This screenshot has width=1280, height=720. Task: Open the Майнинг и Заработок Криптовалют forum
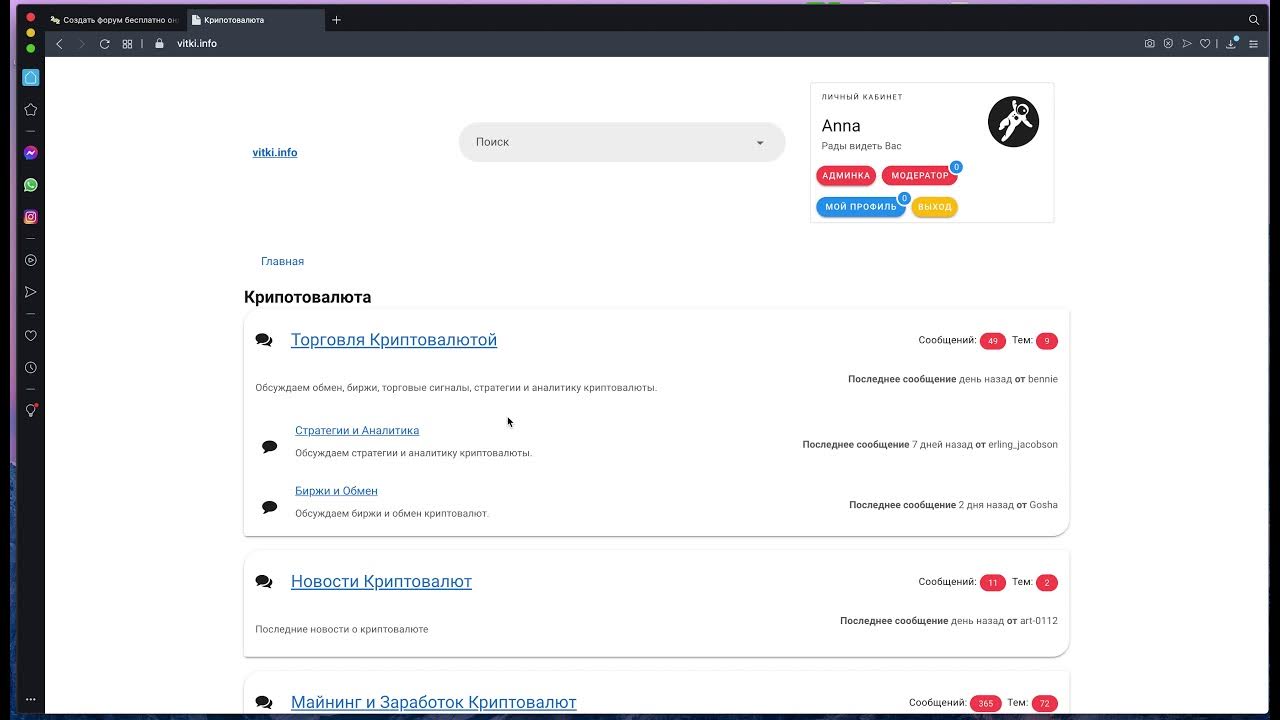434,703
